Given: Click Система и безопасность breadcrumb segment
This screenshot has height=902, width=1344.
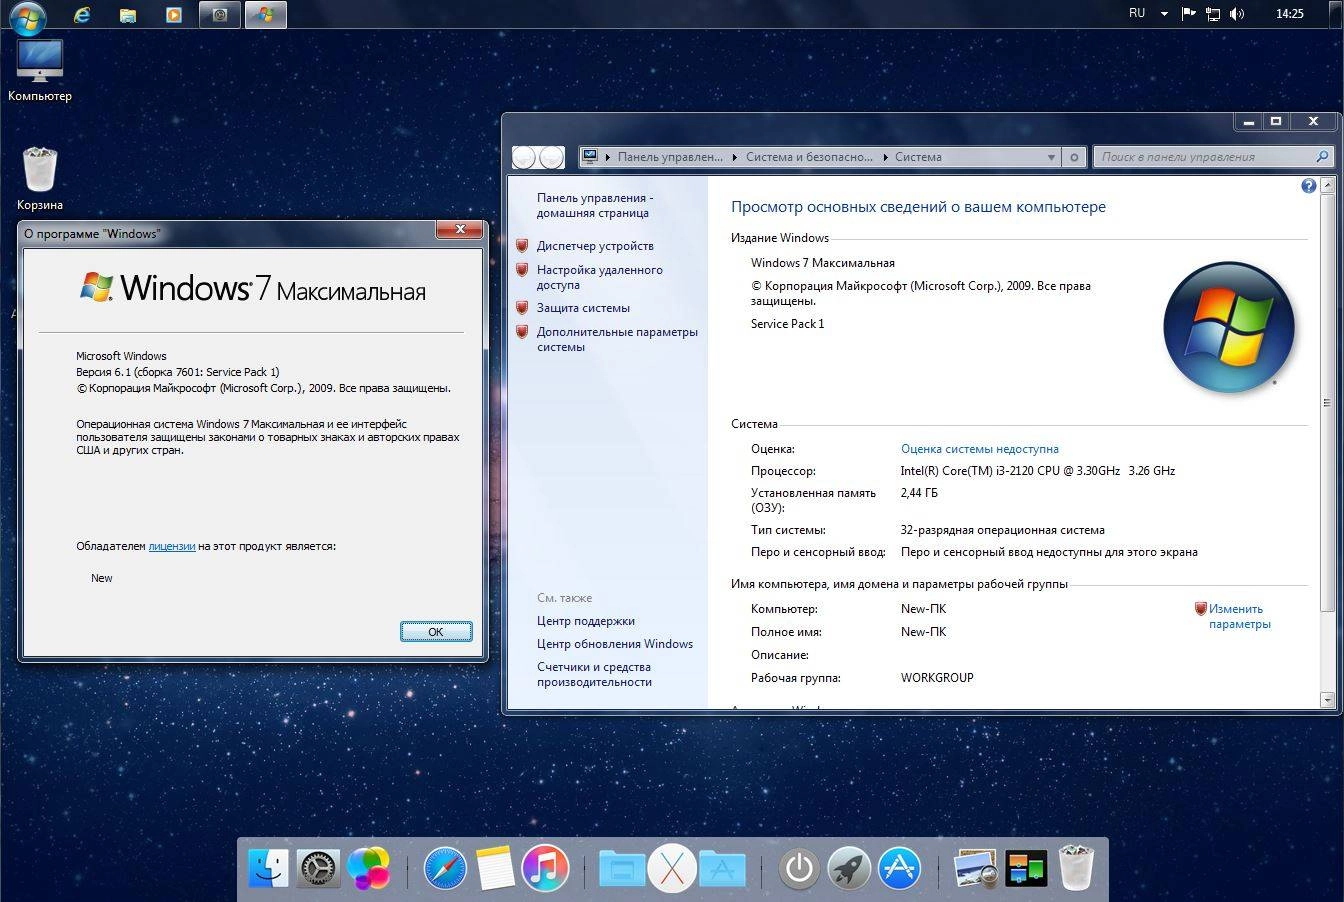Looking at the screenshot, I should 808,157.
